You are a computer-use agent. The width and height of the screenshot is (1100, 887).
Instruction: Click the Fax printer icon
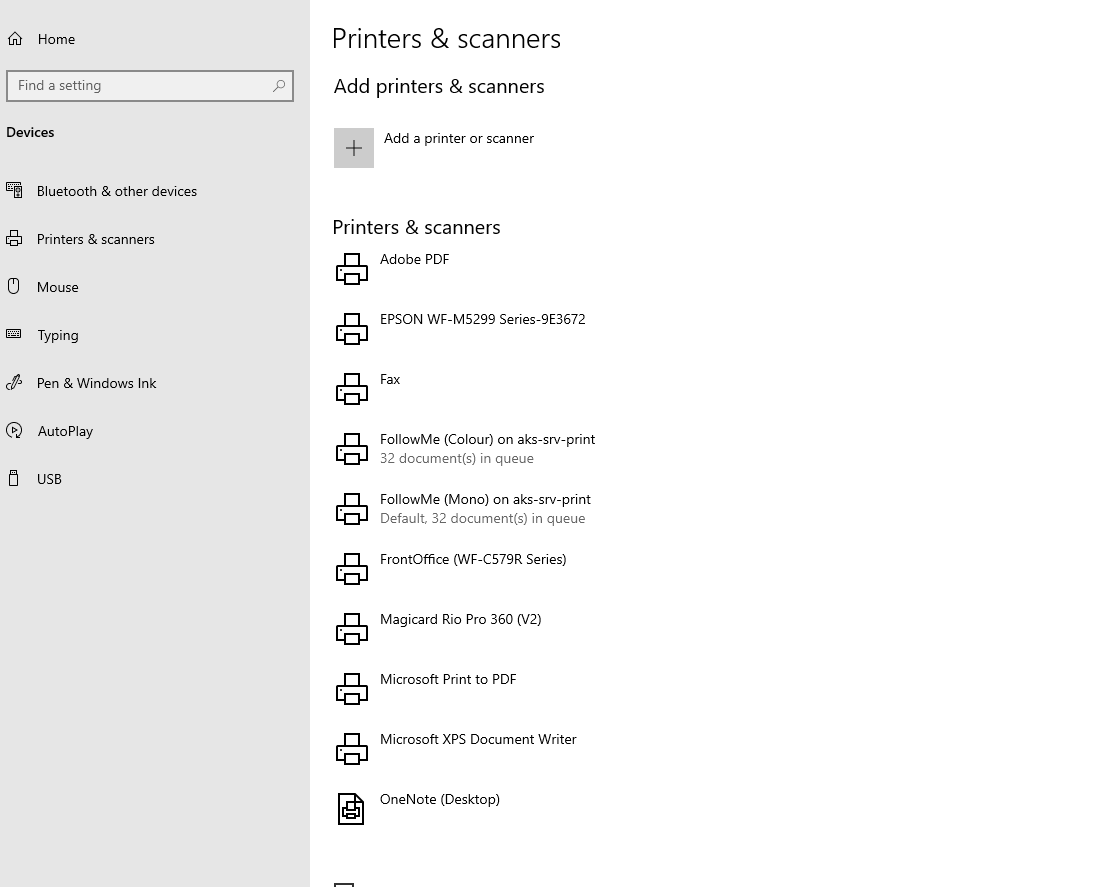pos(351,389)
